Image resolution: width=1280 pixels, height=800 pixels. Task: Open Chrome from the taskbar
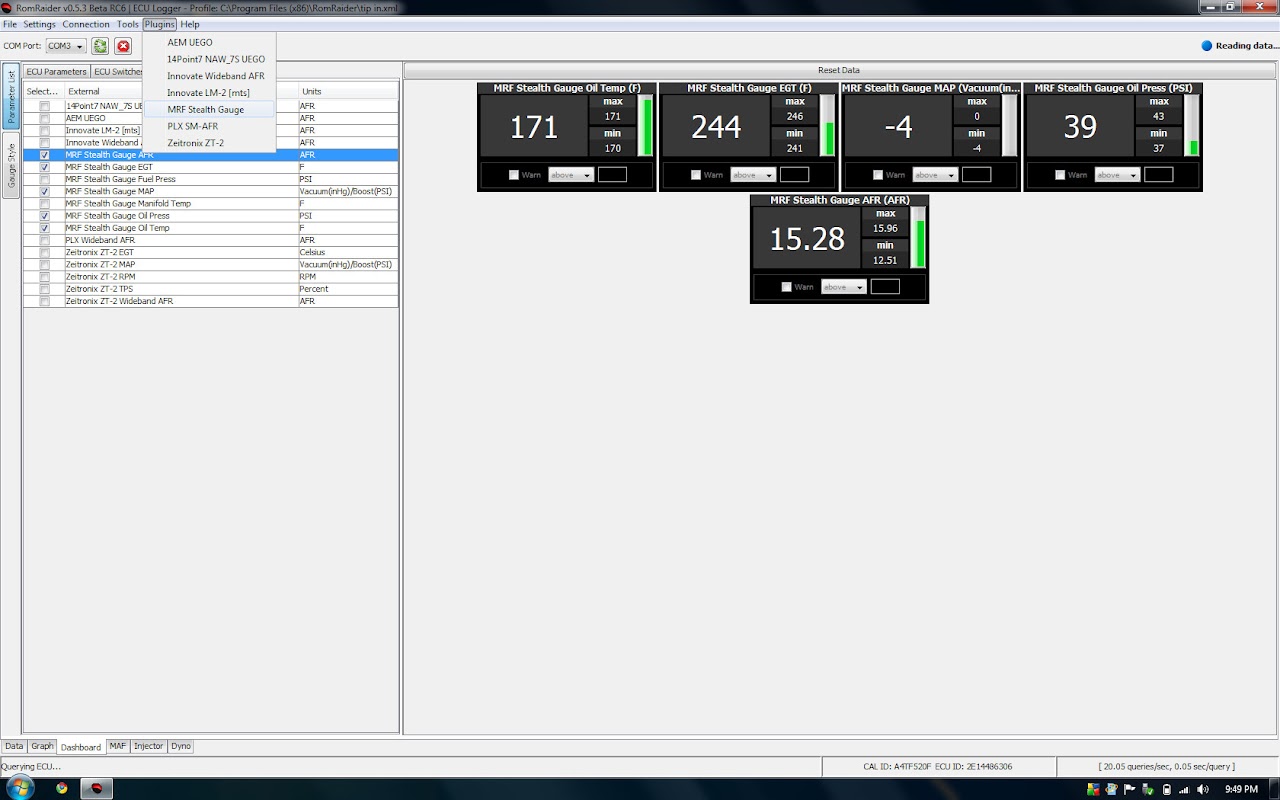62,789
